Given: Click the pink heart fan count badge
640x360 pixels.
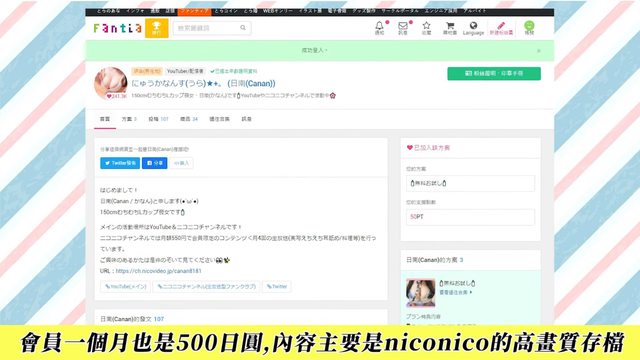Looking at the screenshot, I should tap(116, 96).
